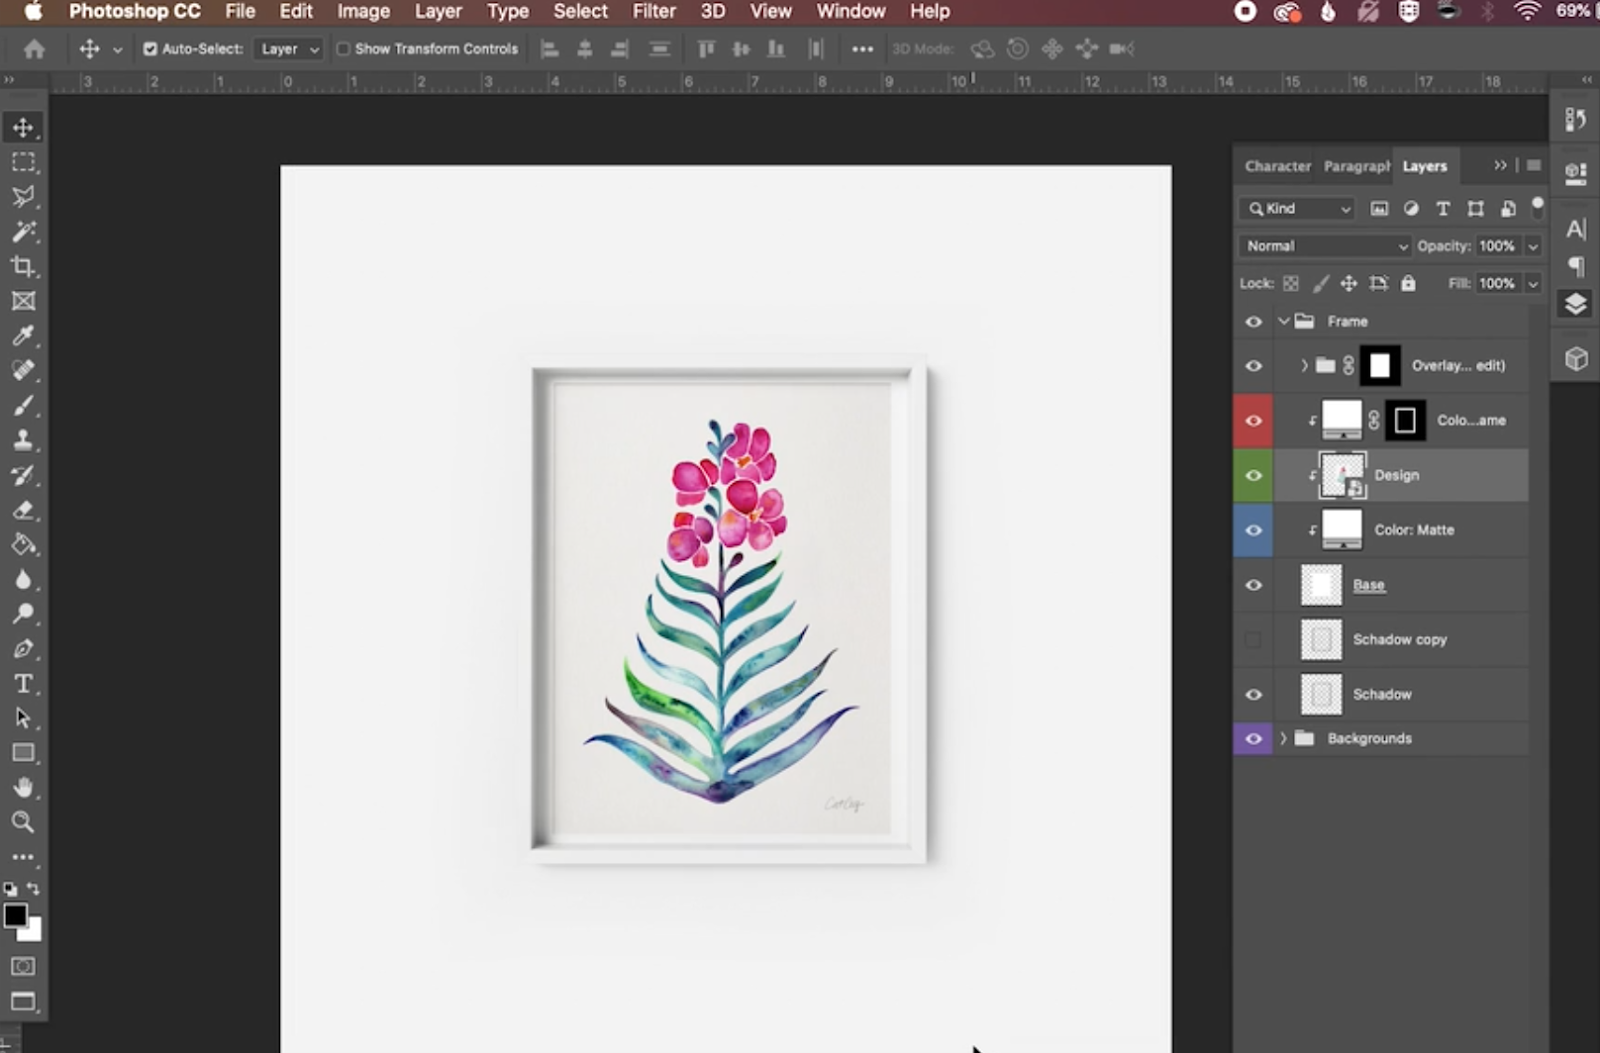Activate the Type tool
Viewport: 1600px width, 1053px height.
point(24,684)
